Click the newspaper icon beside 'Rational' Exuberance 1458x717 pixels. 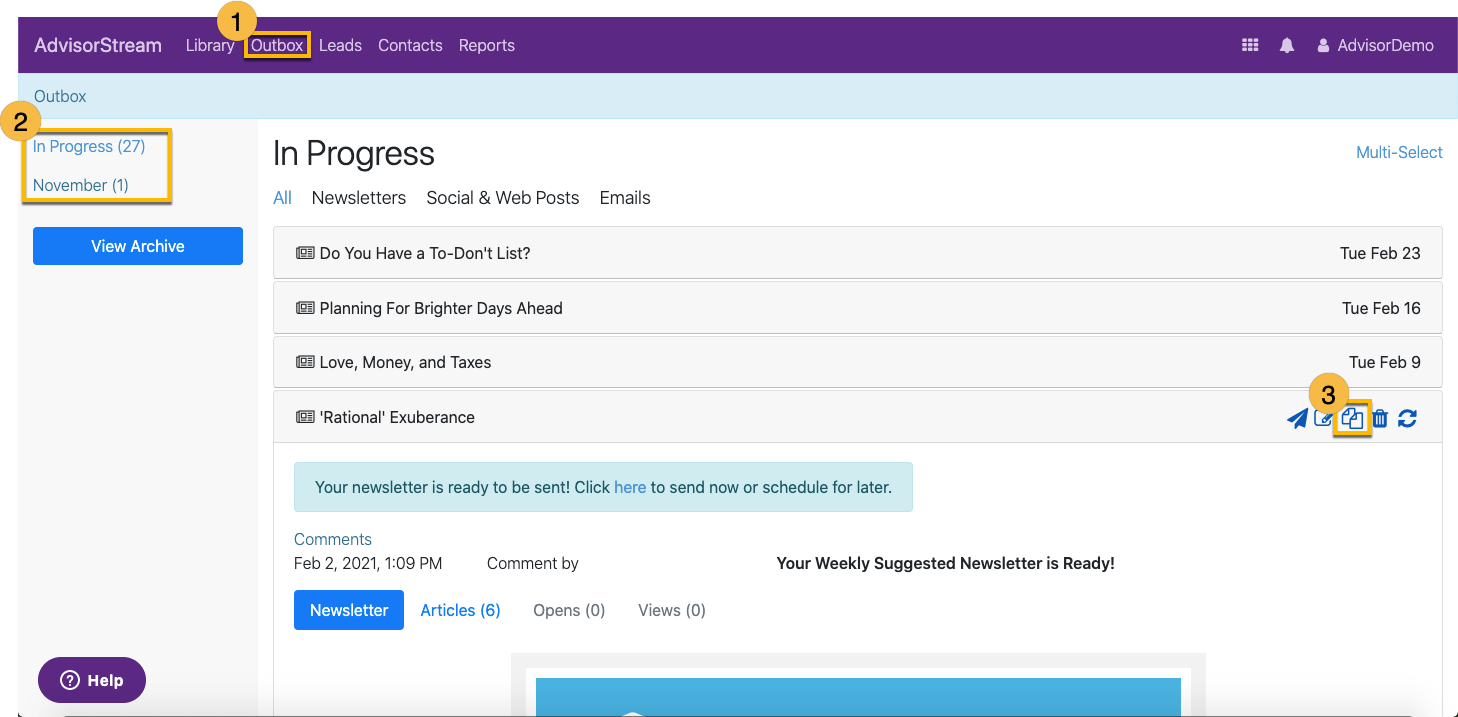305,417
